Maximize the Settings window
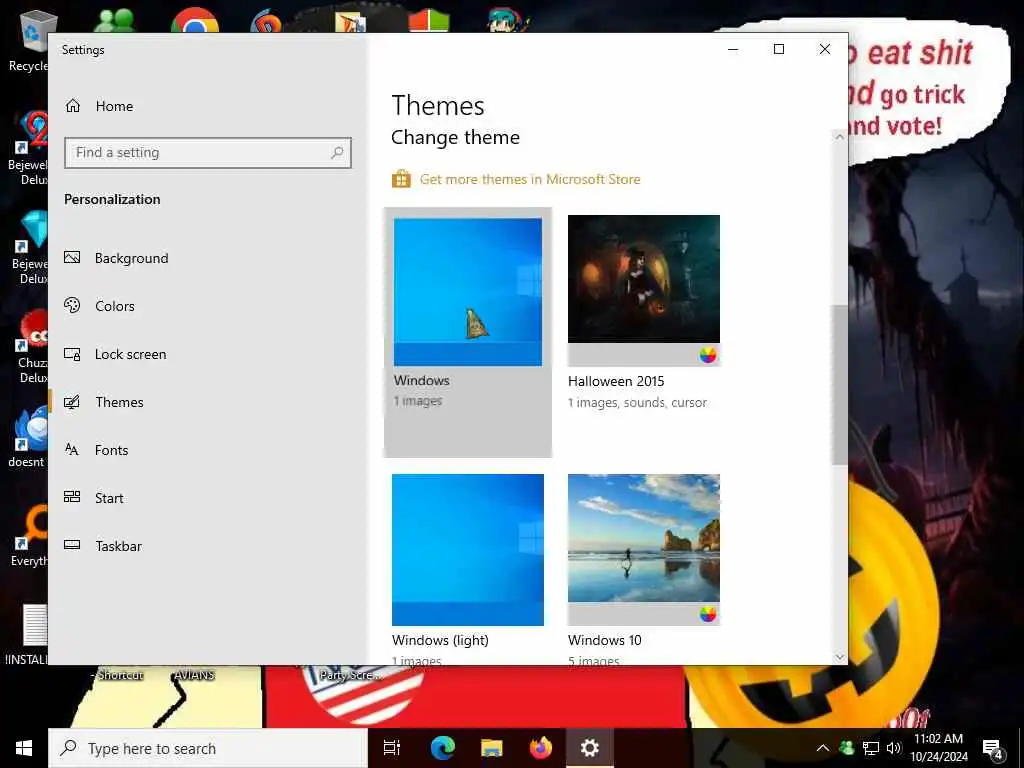 (778, 50)
